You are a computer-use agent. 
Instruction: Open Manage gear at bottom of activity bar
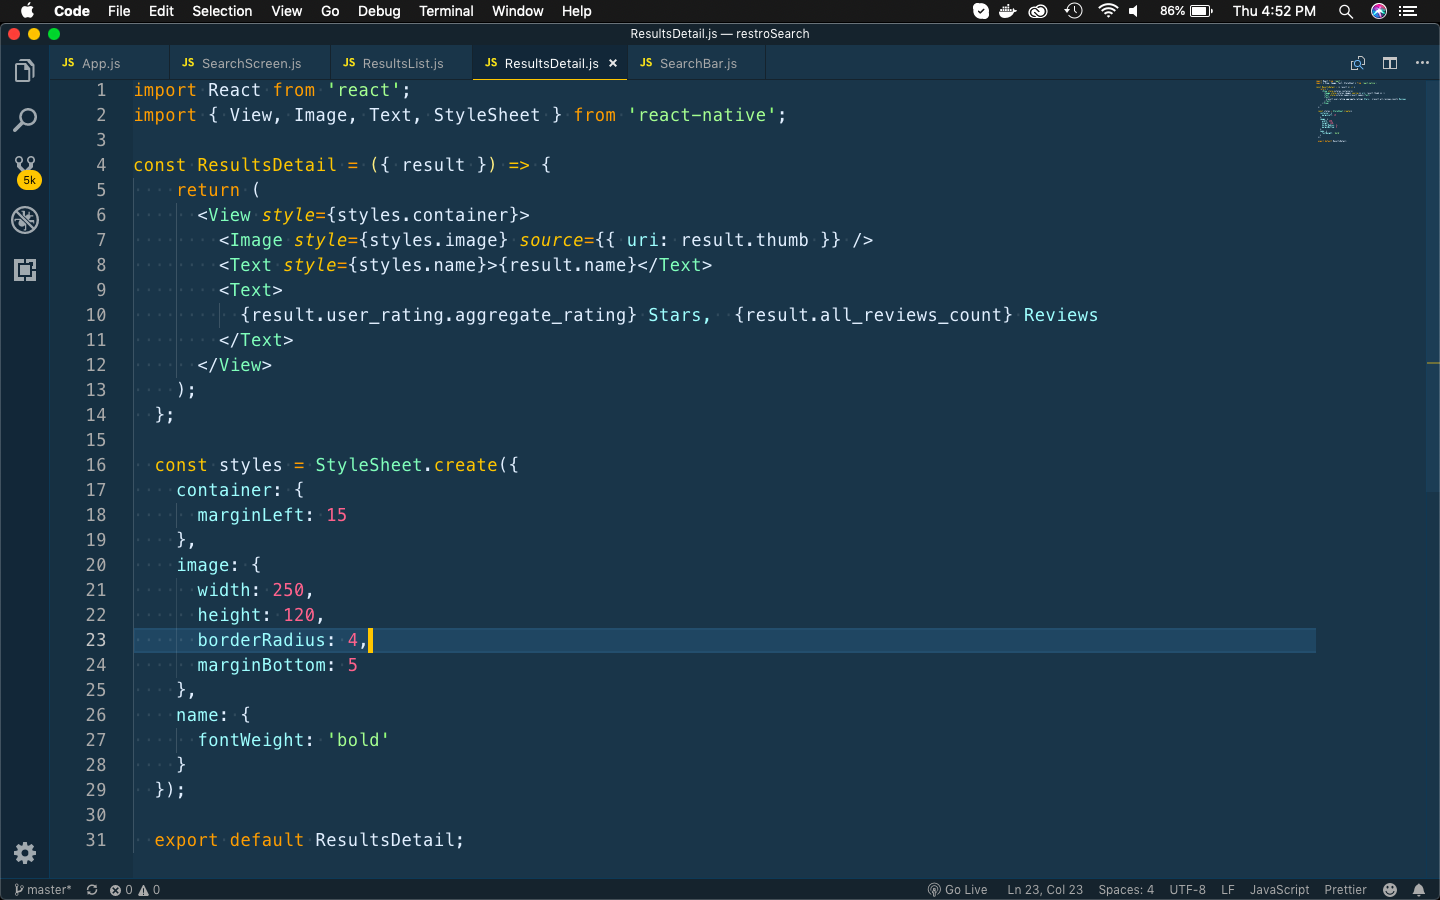click(x=25, y=853)
